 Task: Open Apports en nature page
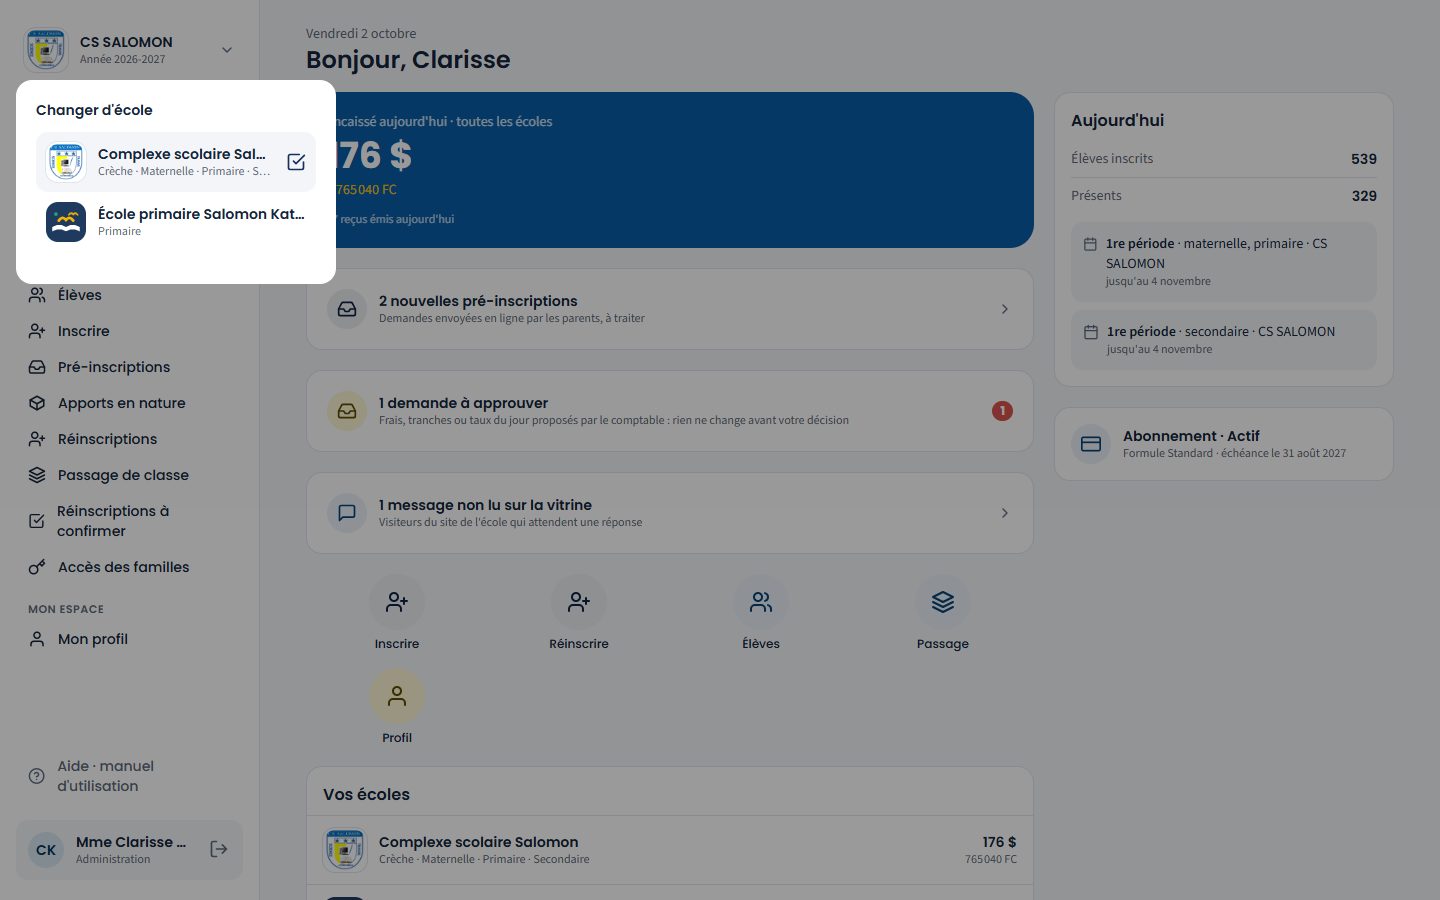pyautogui.click(x=129, y=403)
